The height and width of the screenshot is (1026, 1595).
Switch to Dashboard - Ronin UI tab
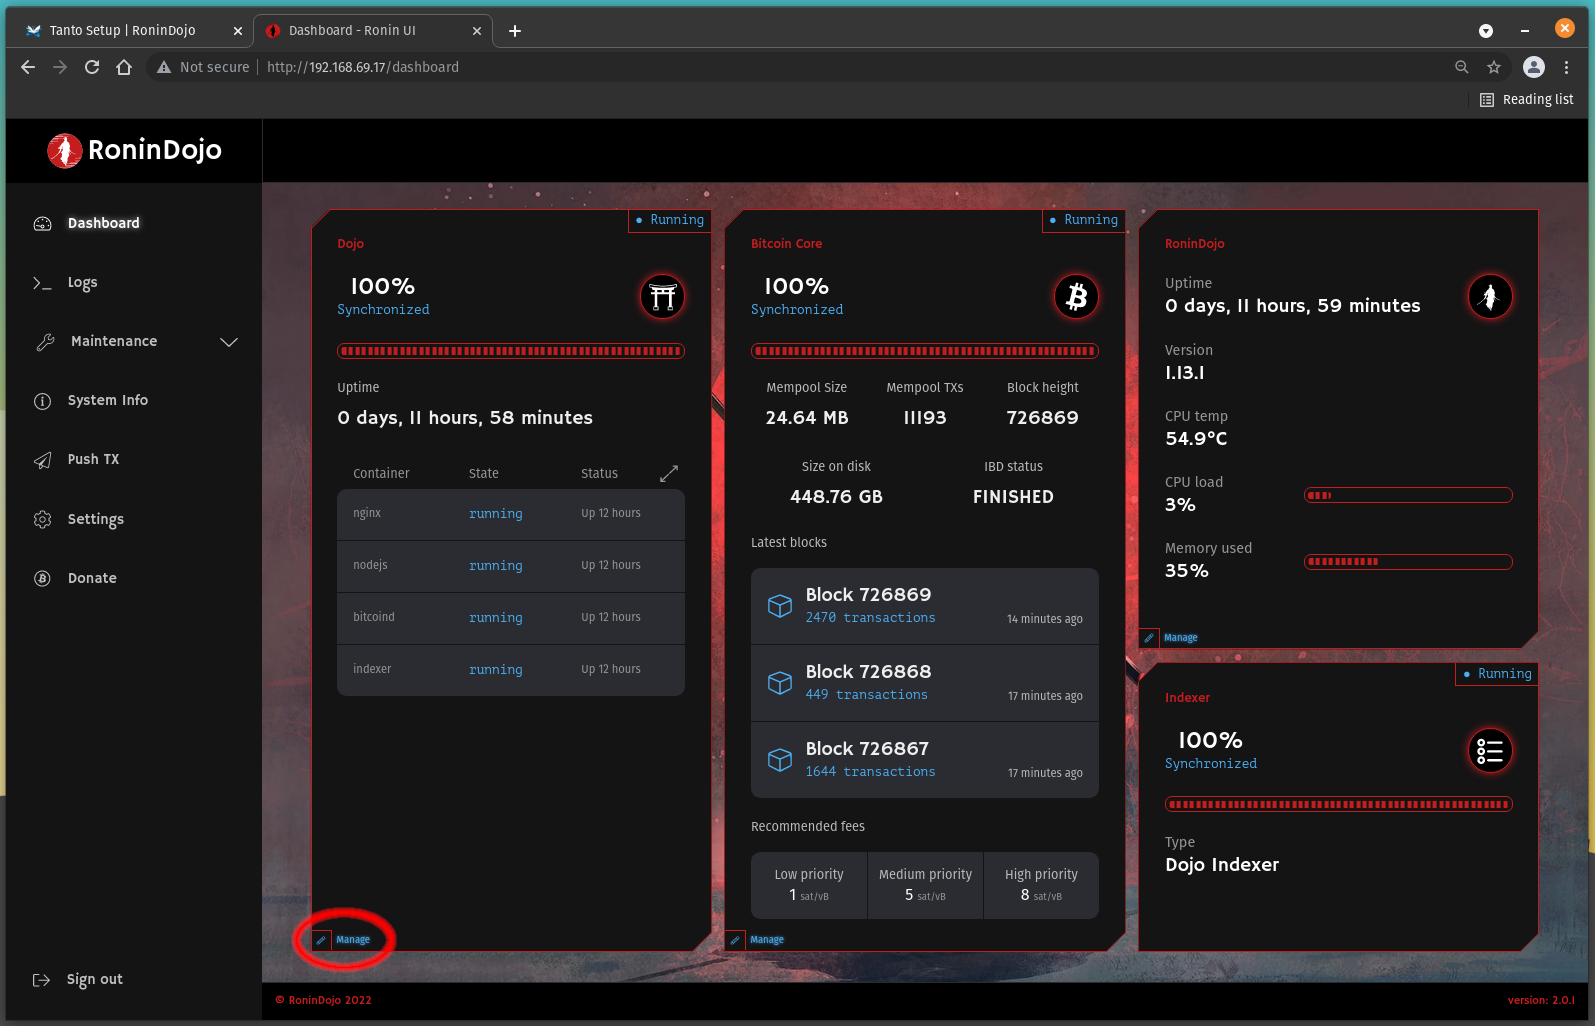pos(372,31)
